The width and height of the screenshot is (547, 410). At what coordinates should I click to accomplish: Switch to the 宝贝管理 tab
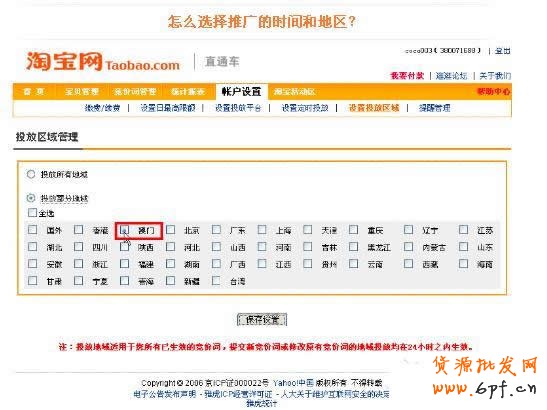pos(82,92)
